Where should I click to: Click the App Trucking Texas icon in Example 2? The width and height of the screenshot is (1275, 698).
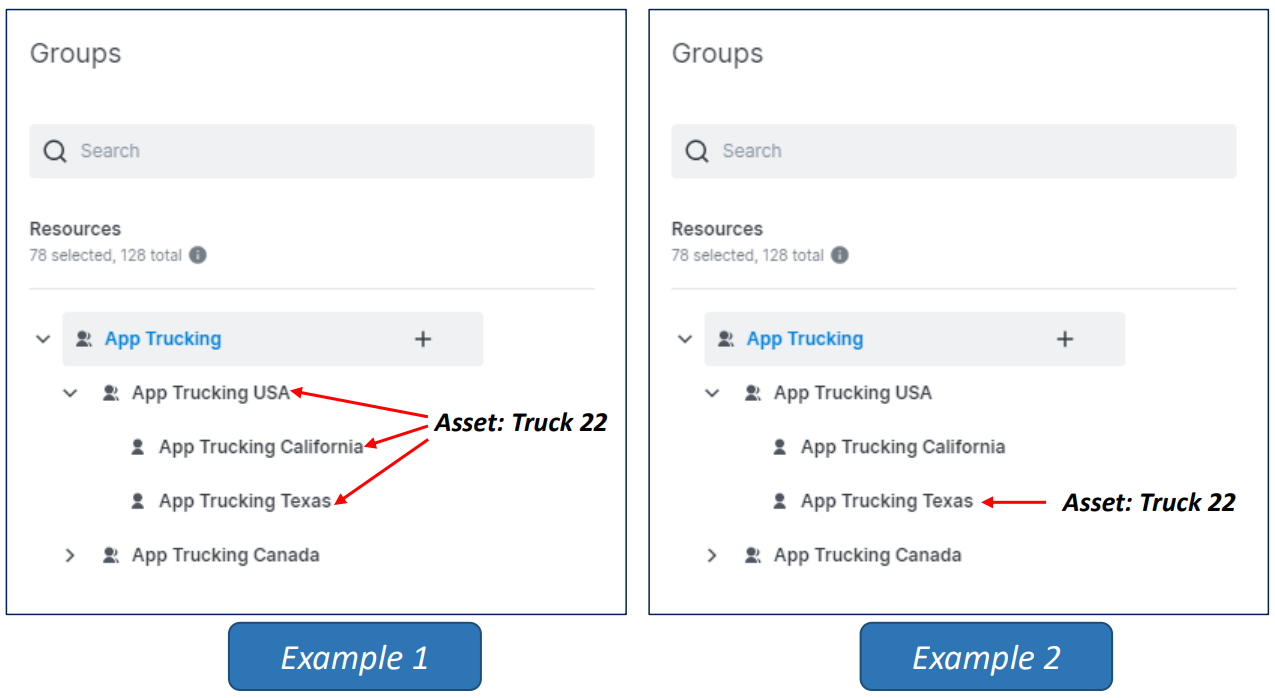tap(779, 500)
